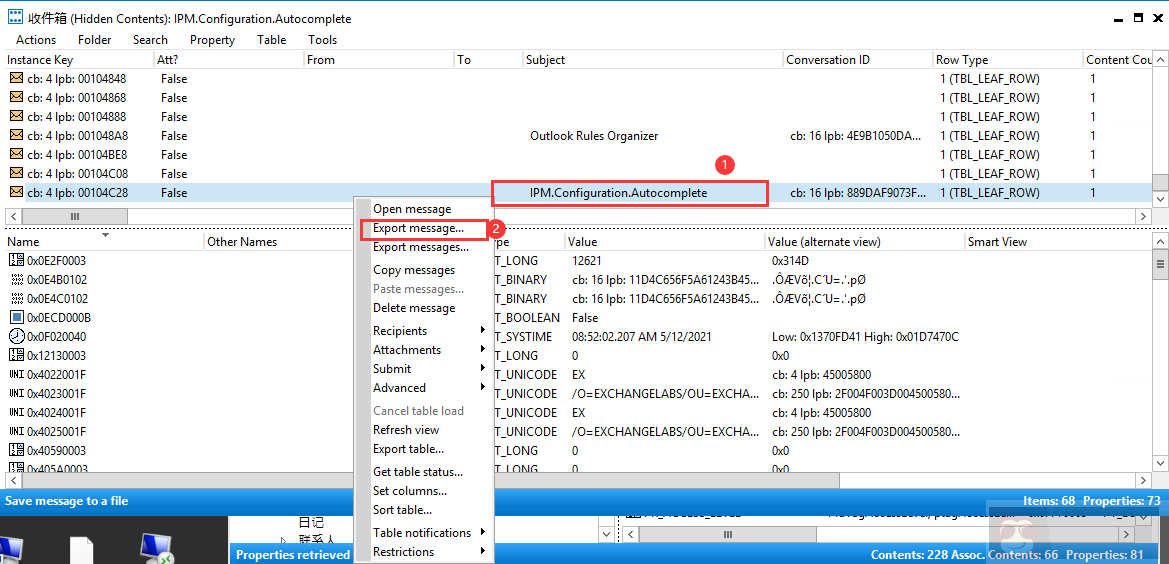
Task: Click the Smart View column header
Action: [997, 242]
